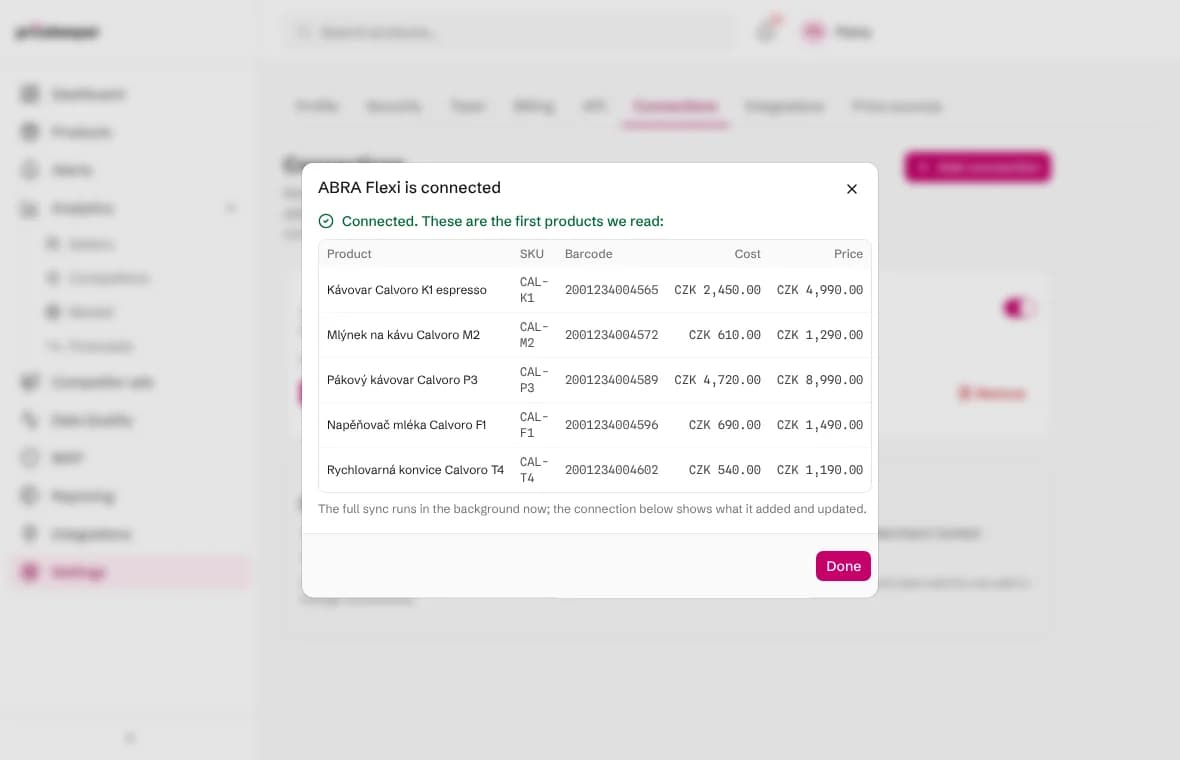This screenshot has height=760, width=1180.
Task: Click cost CZK 690.00
Action: [x=725, y=425]
